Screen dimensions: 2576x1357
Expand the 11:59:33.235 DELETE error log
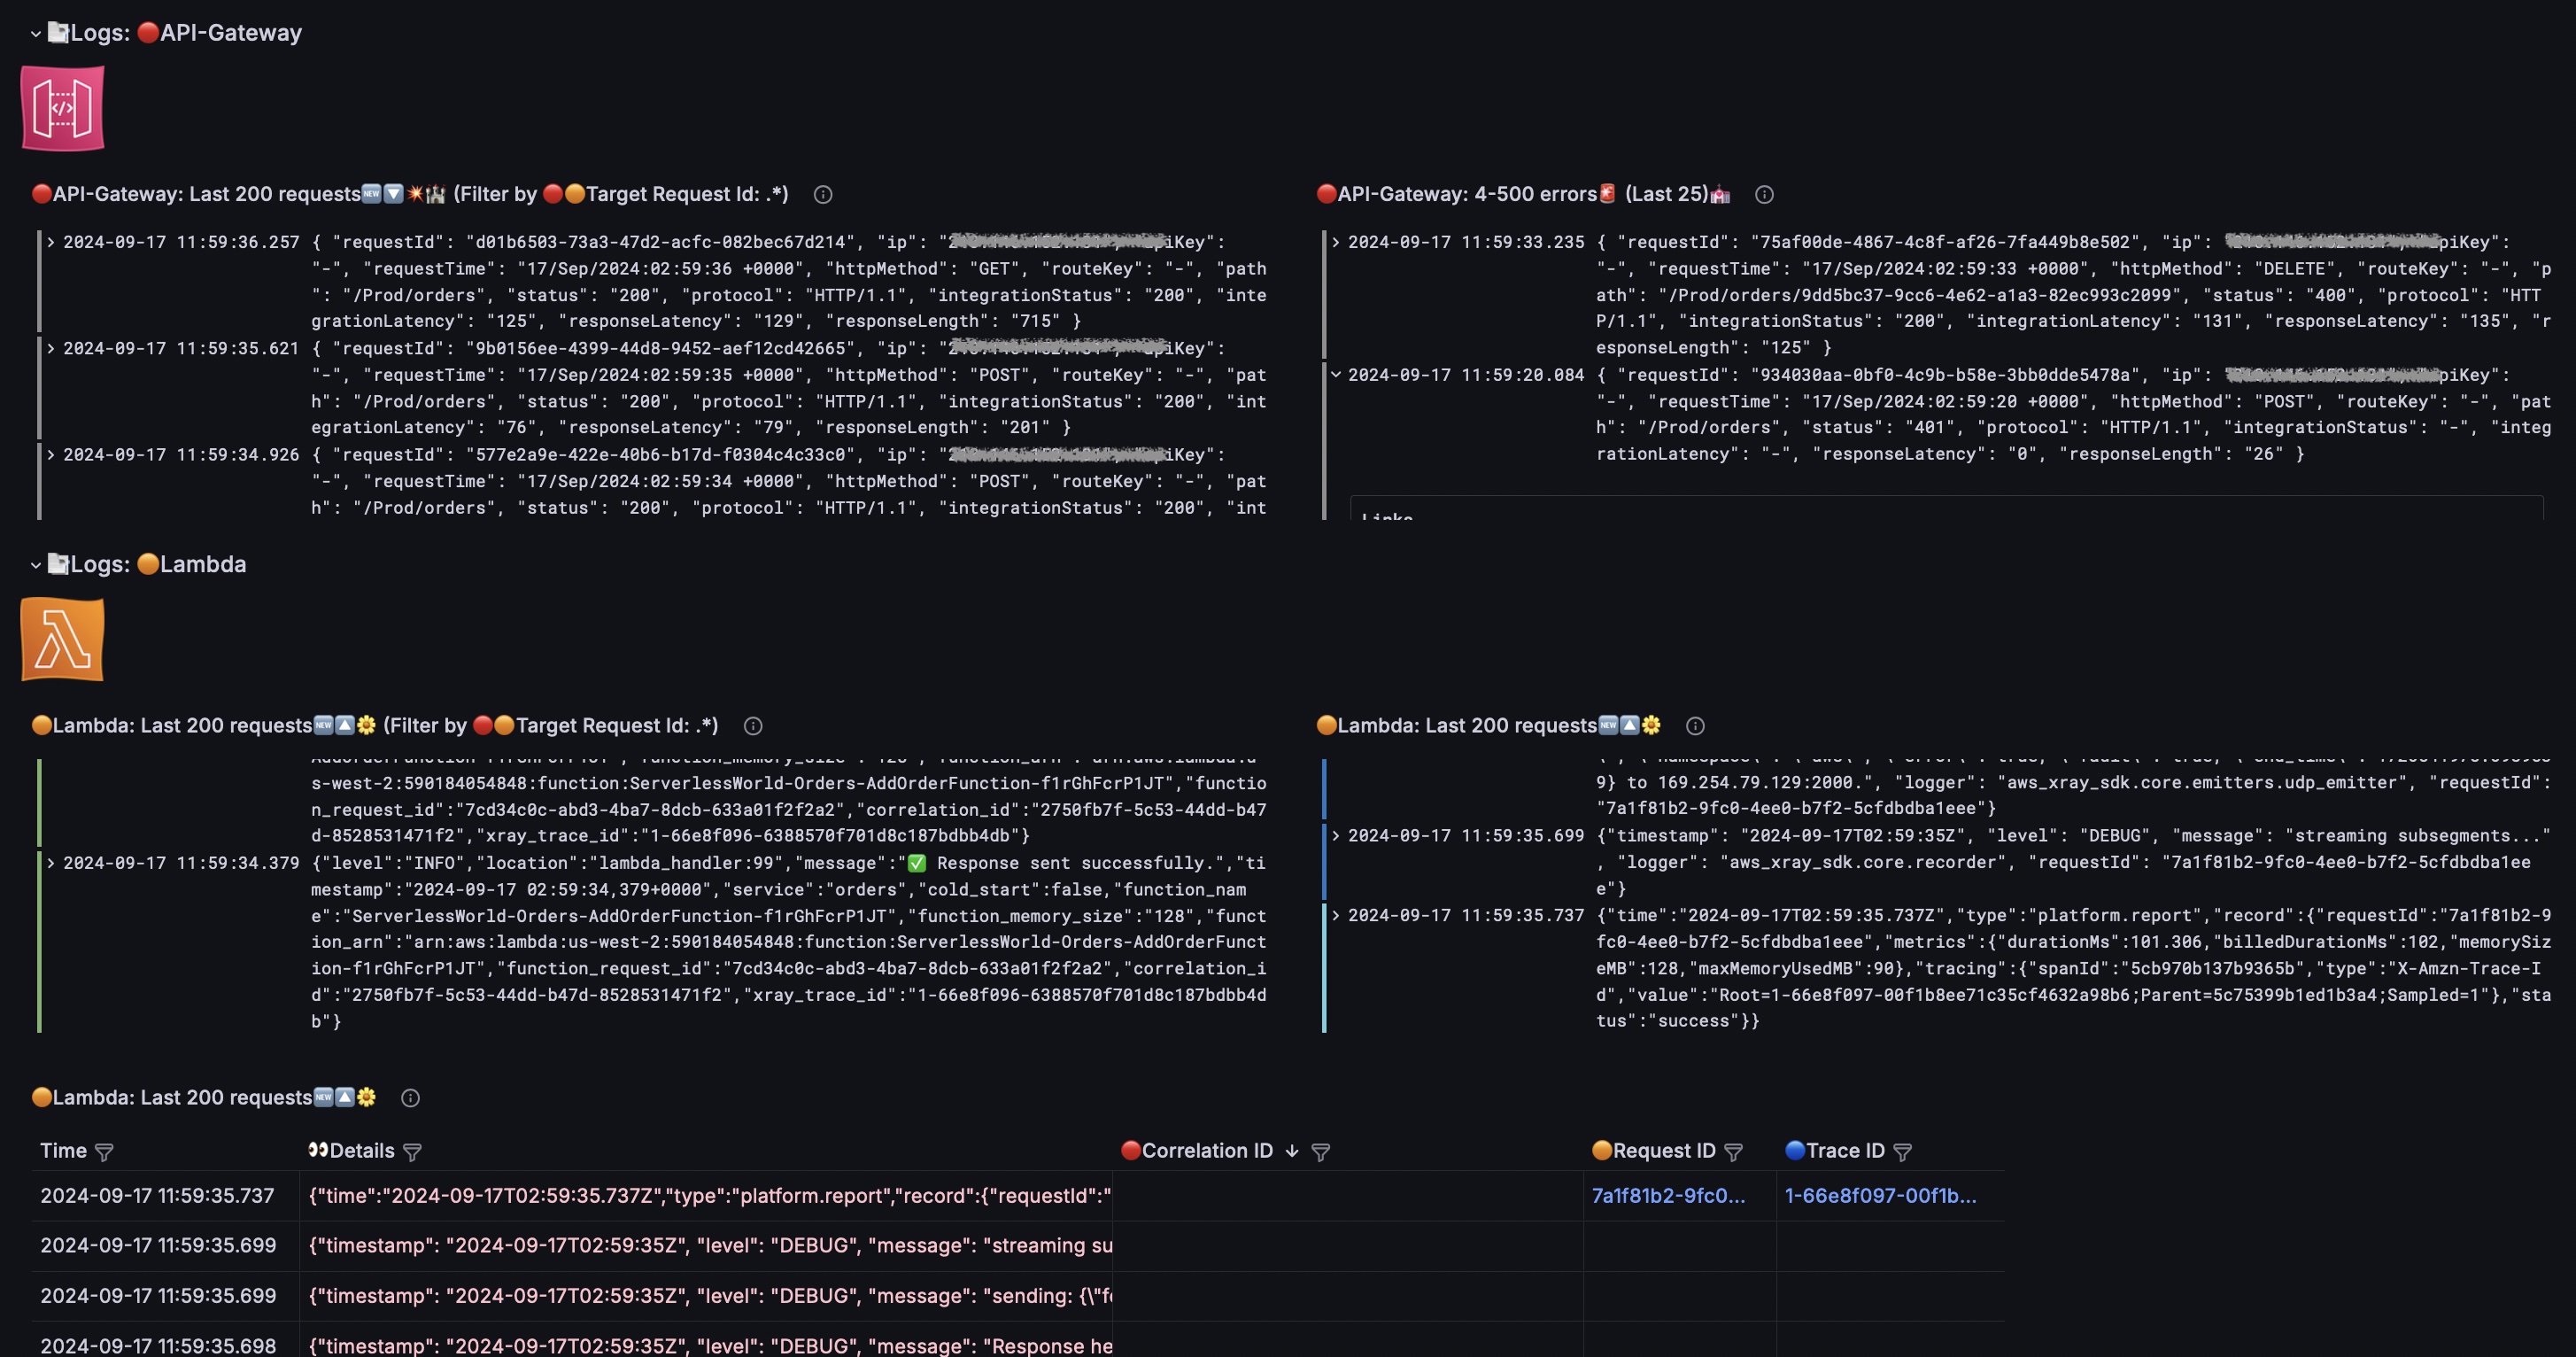pyautogui.click(x=1335, y=242)
